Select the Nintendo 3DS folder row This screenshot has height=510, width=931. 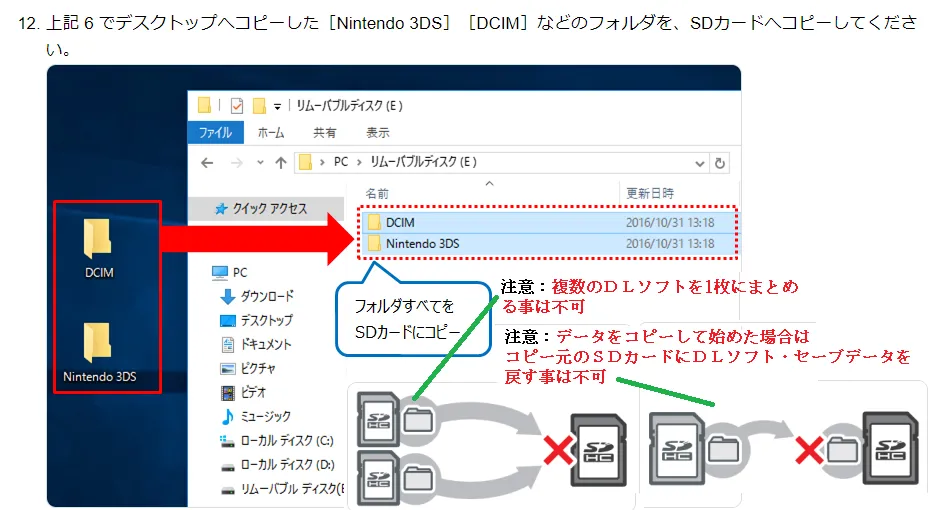547,243
